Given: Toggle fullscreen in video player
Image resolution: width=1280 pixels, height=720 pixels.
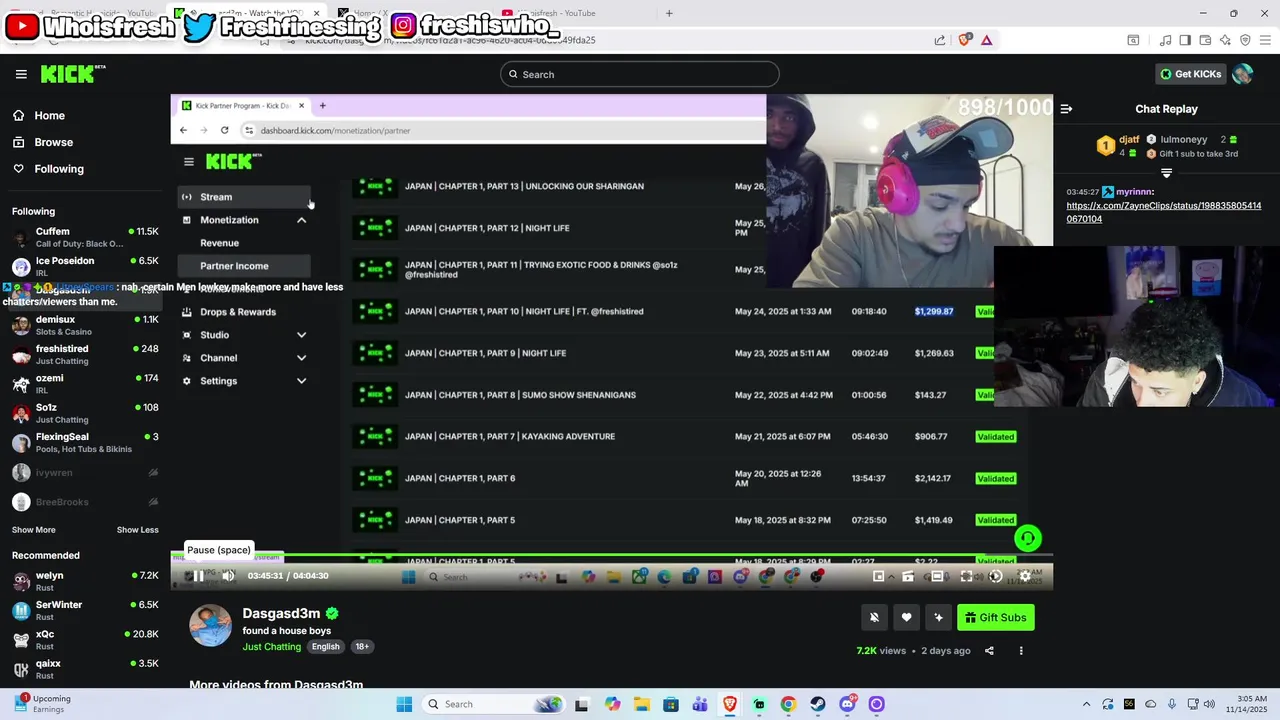Looking at the screenshot, I should [966, 576].
